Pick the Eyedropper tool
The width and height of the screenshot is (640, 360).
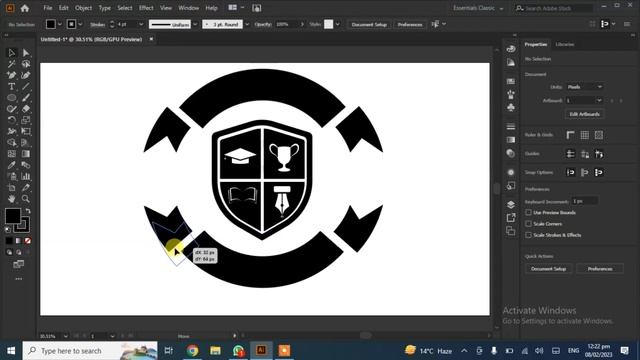coord(11,165)
